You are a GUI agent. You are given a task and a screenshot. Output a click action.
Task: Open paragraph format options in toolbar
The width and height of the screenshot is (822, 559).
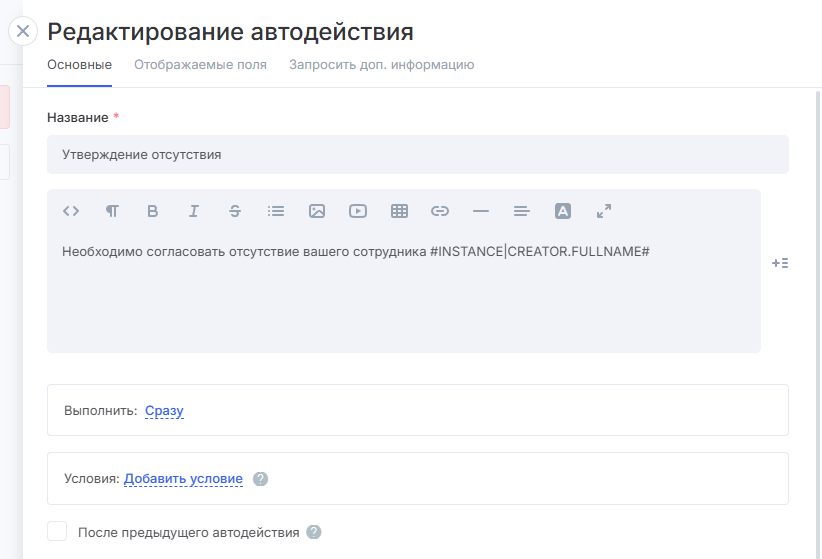point(112,211)
